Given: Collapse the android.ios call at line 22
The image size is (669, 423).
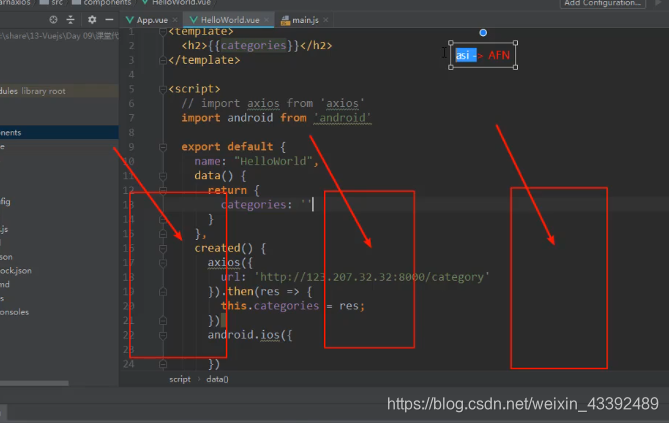Looking at the screenshot, I should pos(163,335).
